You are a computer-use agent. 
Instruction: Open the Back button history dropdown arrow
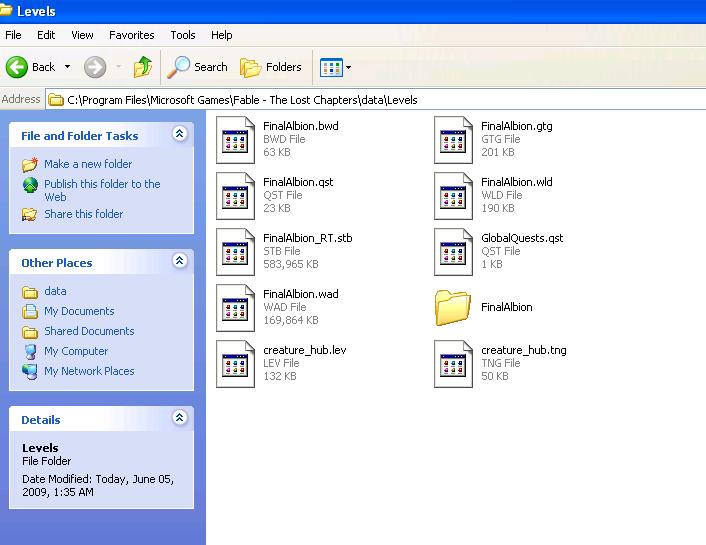[68, 67]
